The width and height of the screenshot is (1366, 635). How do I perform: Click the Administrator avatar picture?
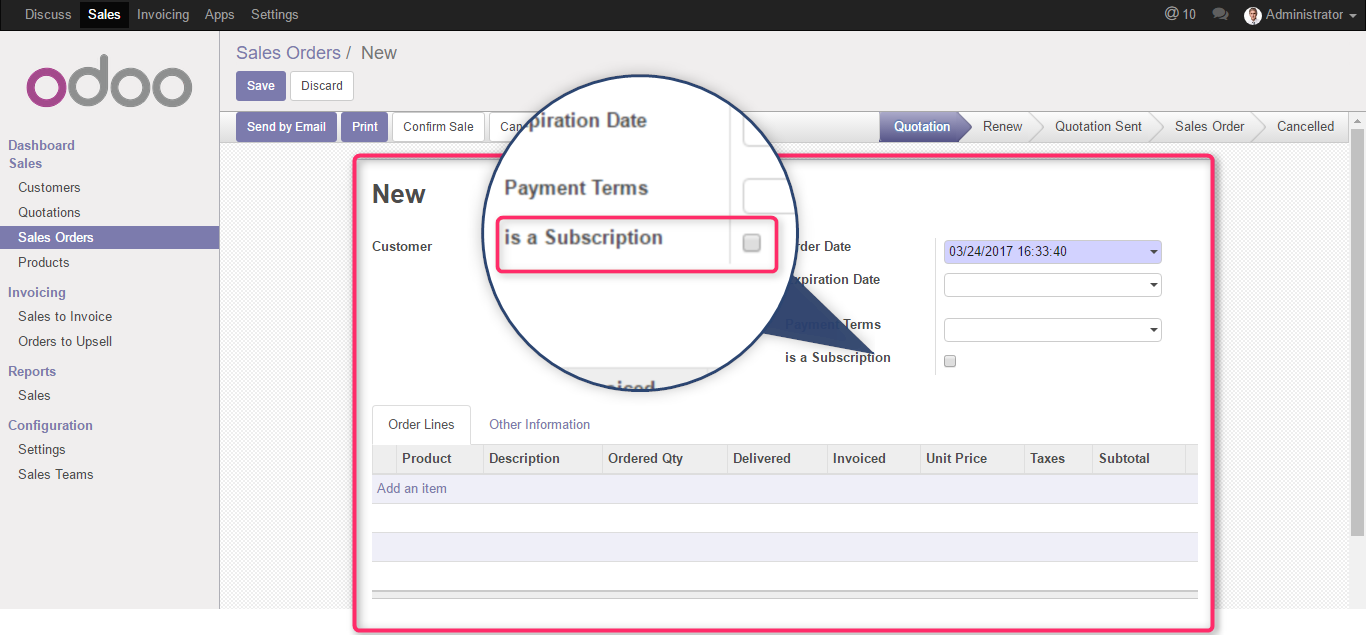tap(1252, 15)
